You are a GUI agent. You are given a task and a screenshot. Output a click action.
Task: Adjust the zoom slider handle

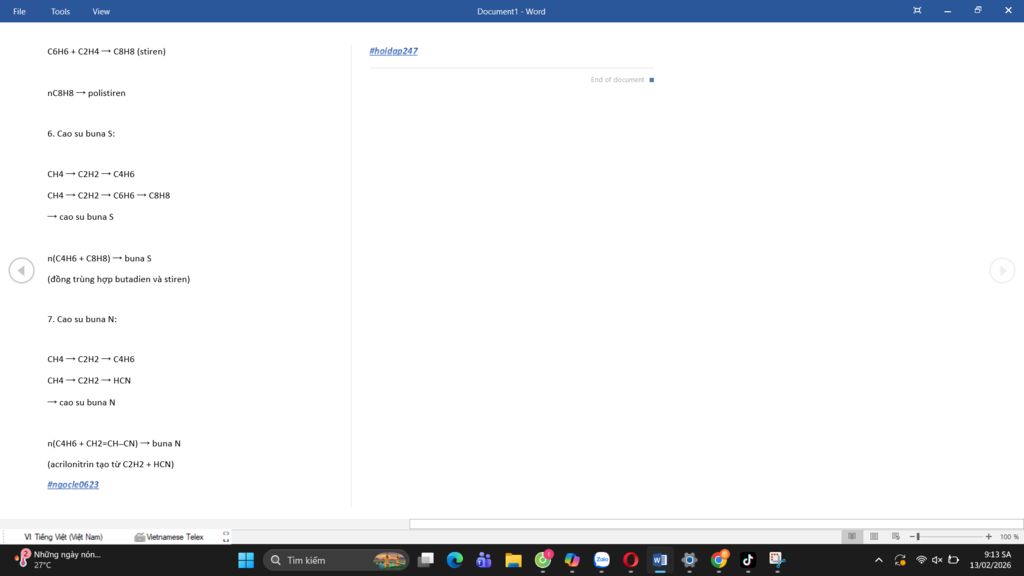click(x=918, y=537)
